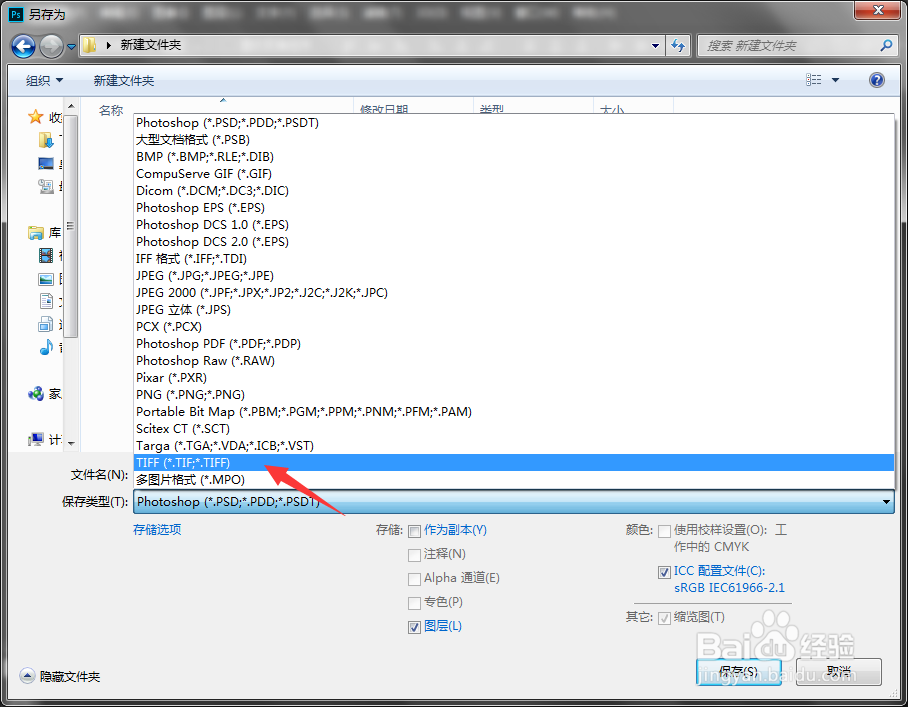Click the sidebar scrollbar down arrow
The height and width of the screenshot is (707, 908).
71,444
